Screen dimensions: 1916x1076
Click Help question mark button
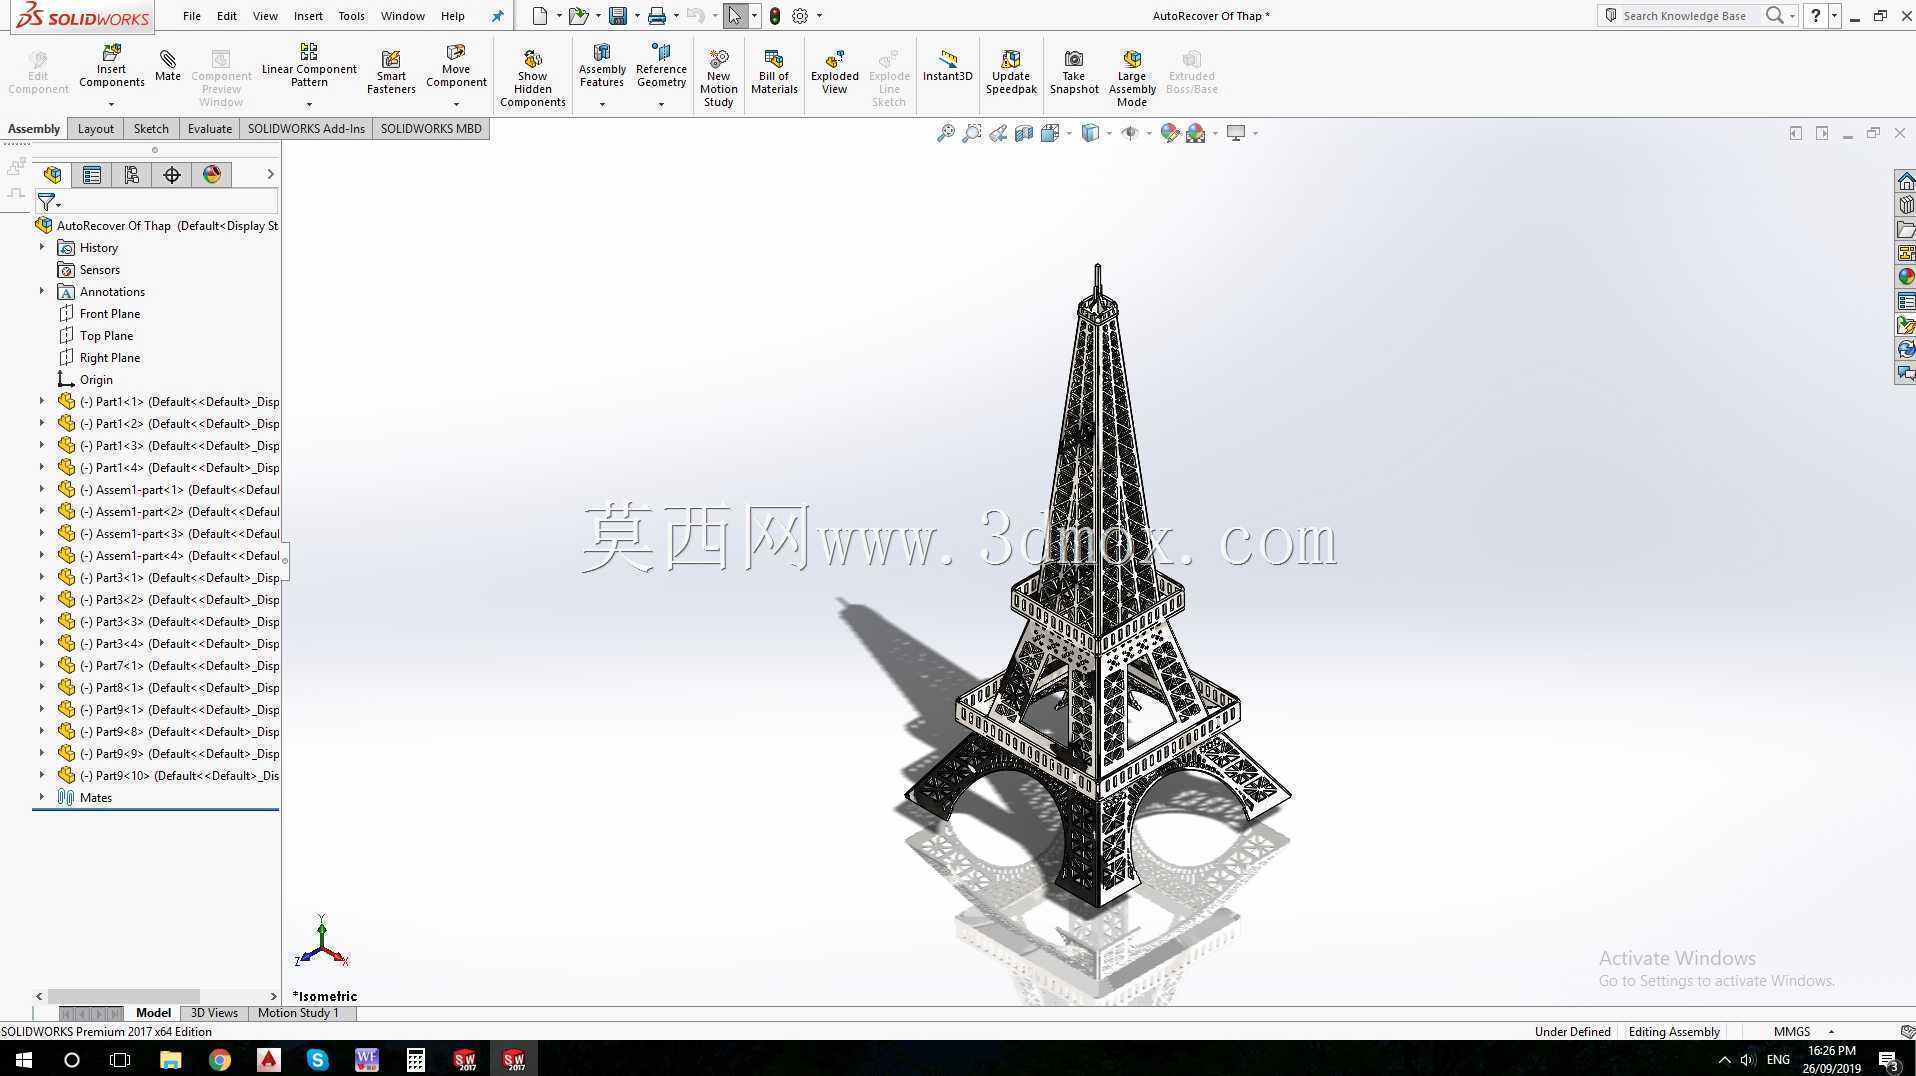(x=1815, y=15)
